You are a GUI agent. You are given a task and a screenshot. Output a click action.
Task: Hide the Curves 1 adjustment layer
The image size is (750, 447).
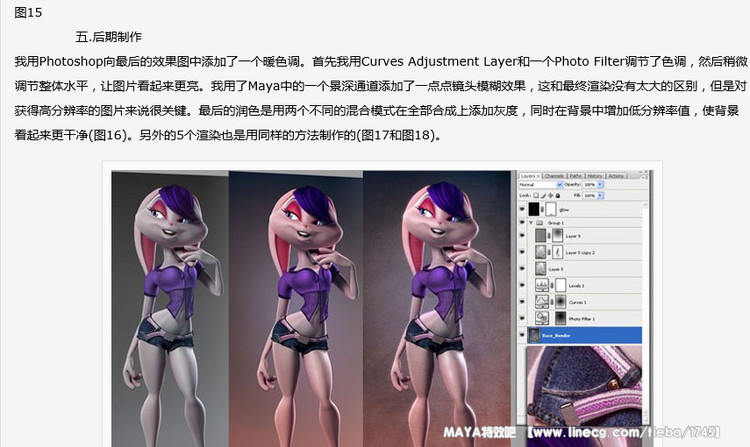point(522,301)
